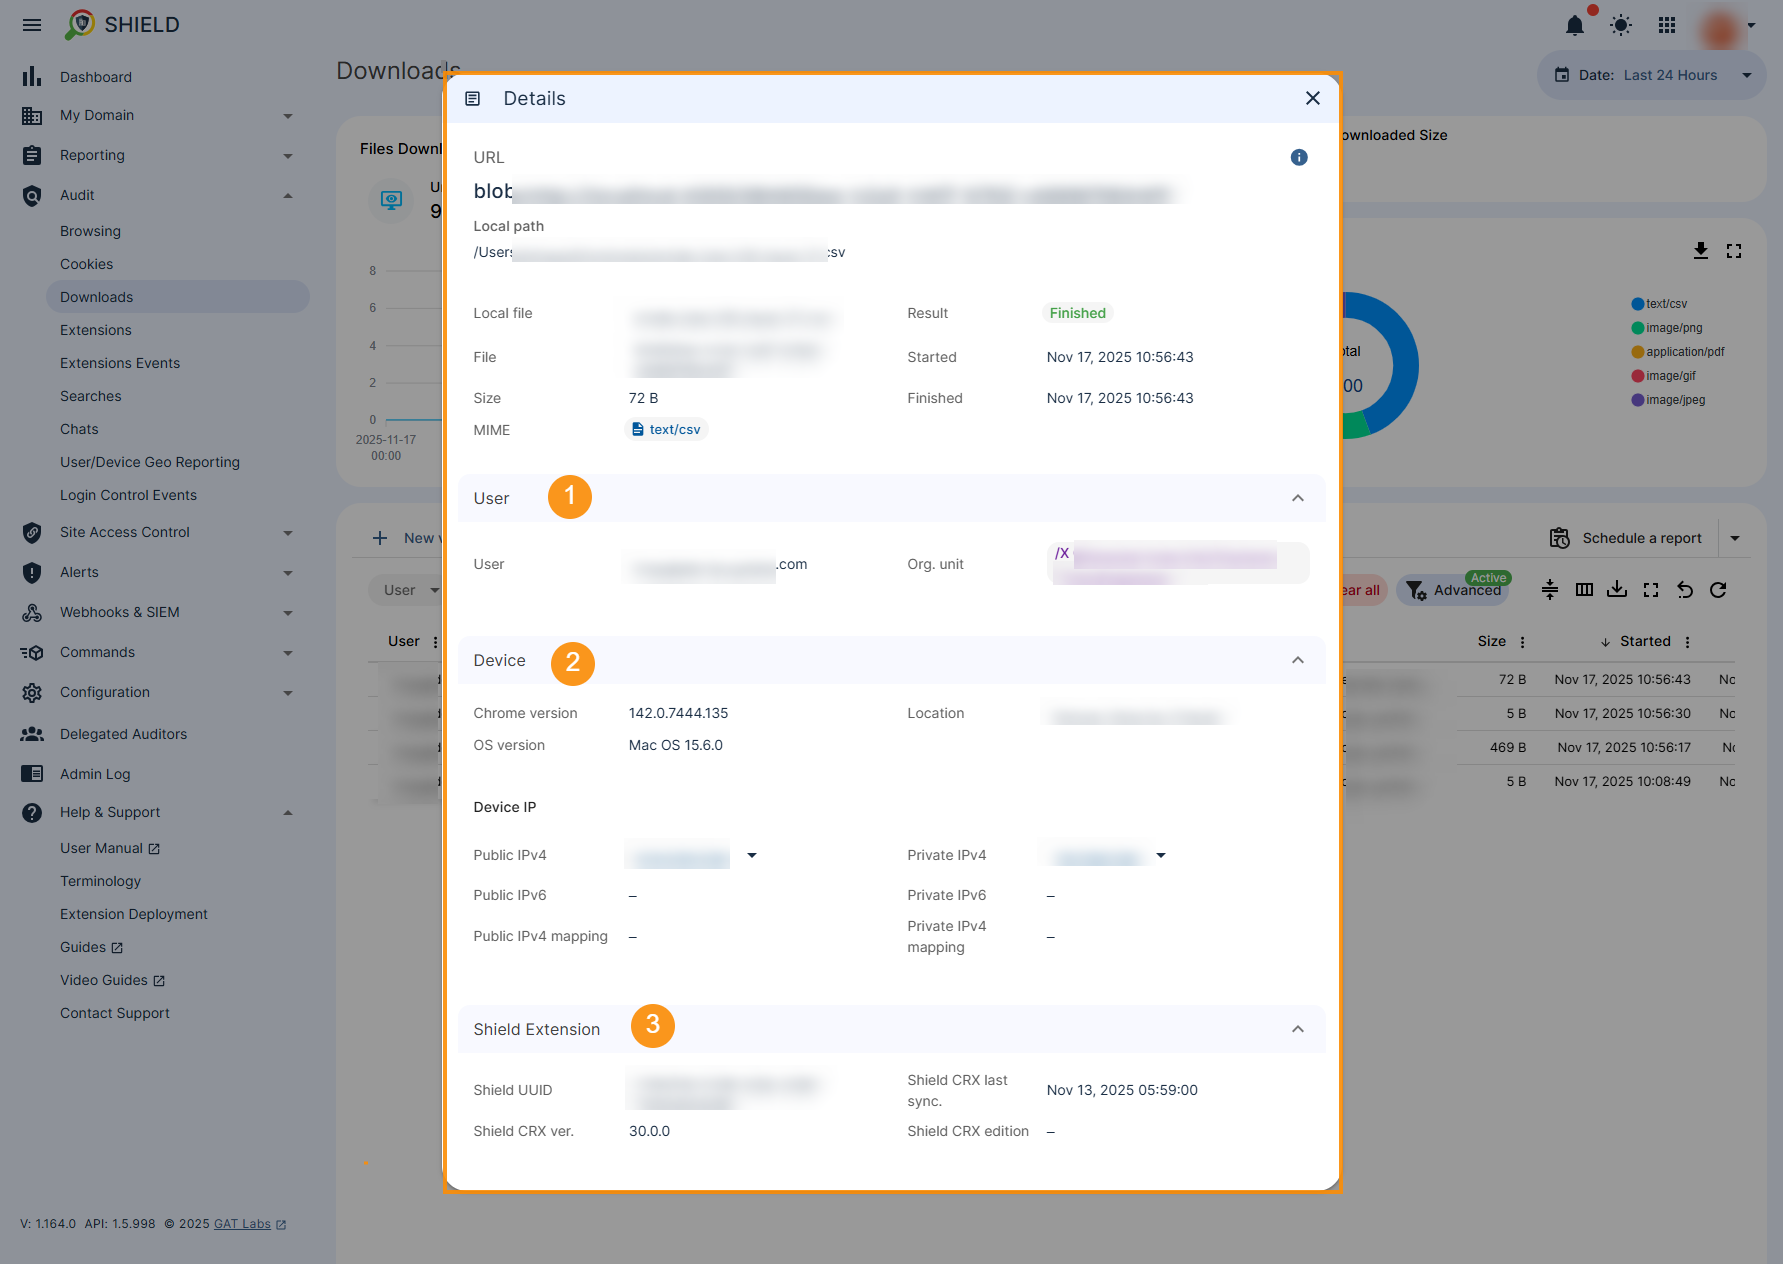Click the info icon beside URL
Viewport: 1783px width, 1264px height.
tap(1299, 157)
